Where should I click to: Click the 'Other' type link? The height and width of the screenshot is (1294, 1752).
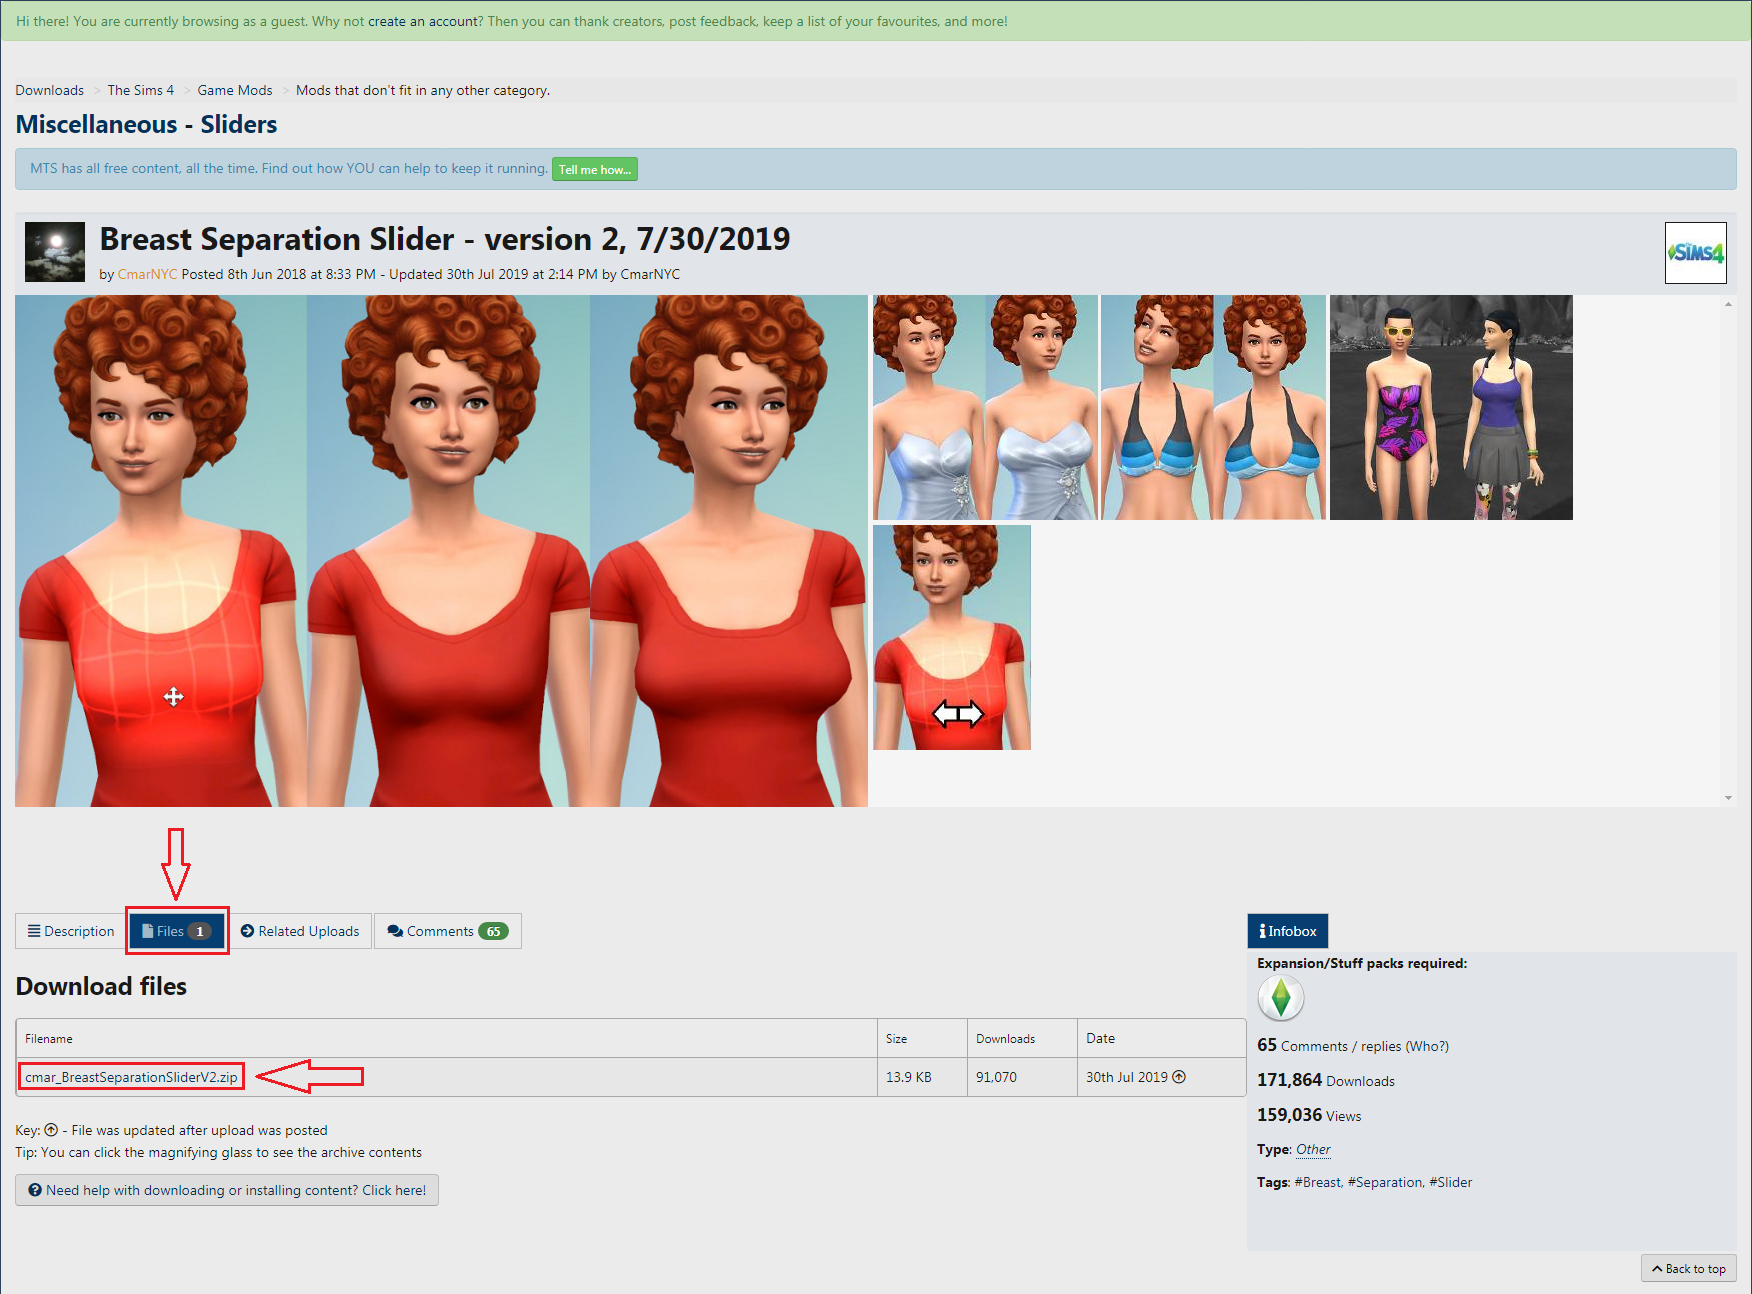click(x=1313, y=1149)
